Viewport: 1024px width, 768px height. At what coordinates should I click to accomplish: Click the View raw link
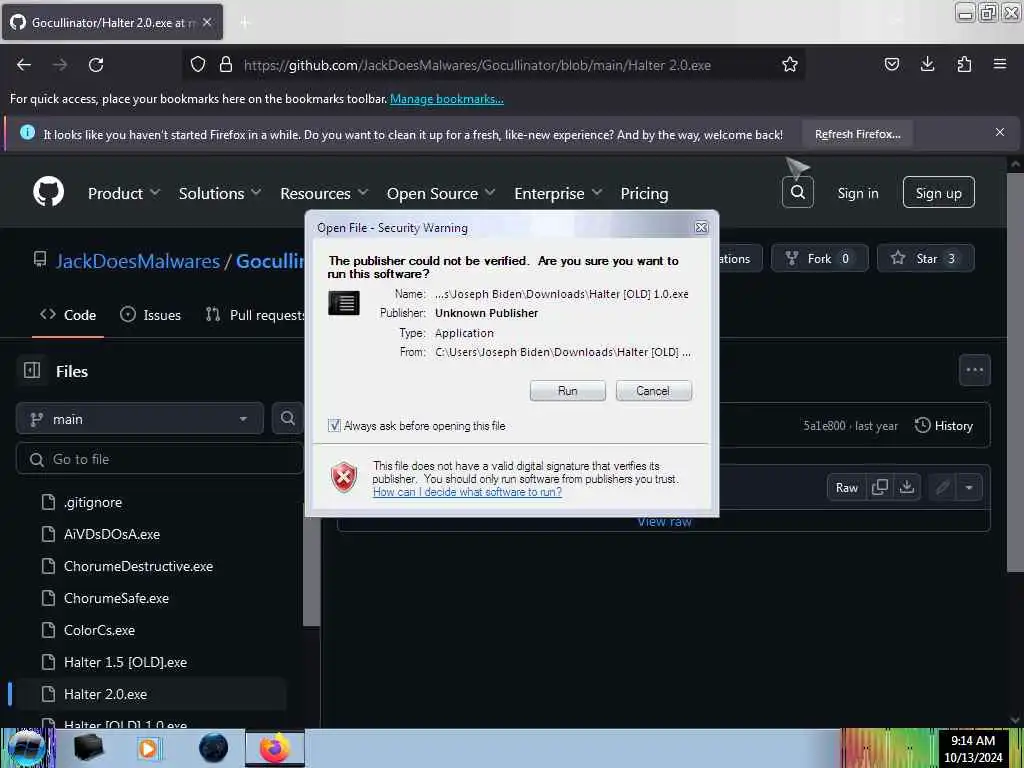pyautogui.click(x=664, y=522)
